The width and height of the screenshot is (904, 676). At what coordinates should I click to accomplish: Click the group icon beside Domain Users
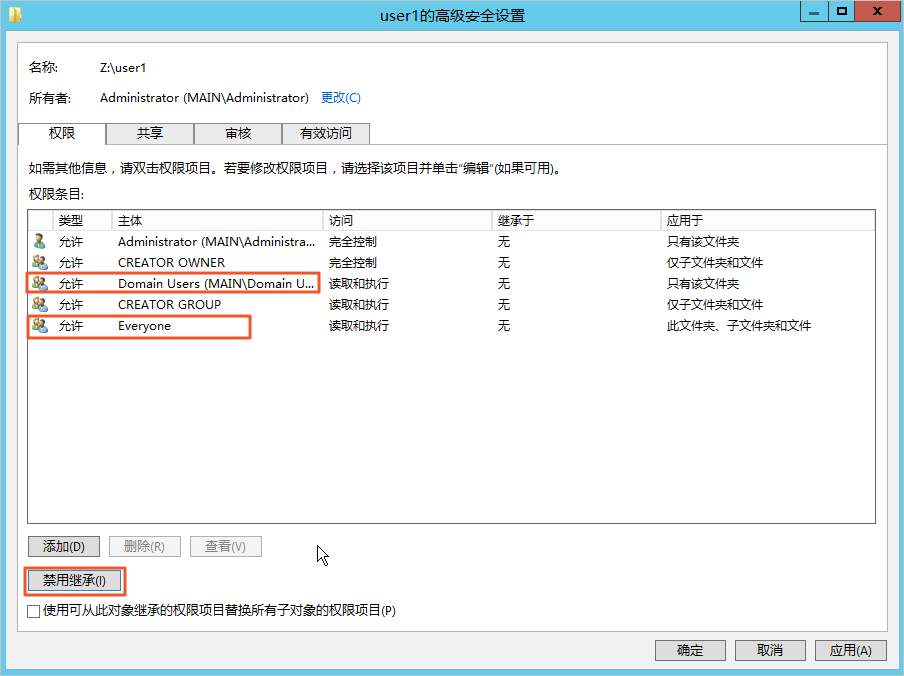click(40, 283)
